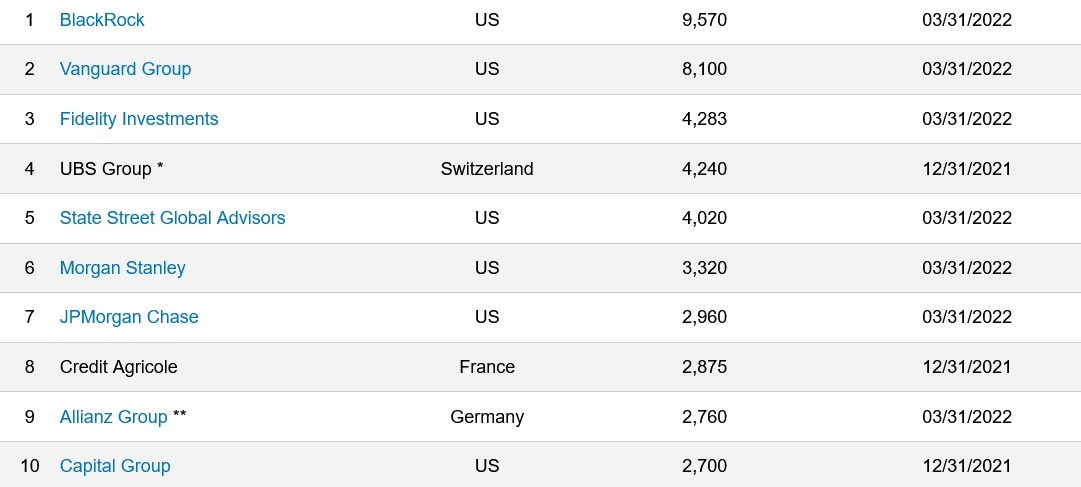1081x487 pixels.
Task: Open the Capital Group link
Action: click(115, 466)
